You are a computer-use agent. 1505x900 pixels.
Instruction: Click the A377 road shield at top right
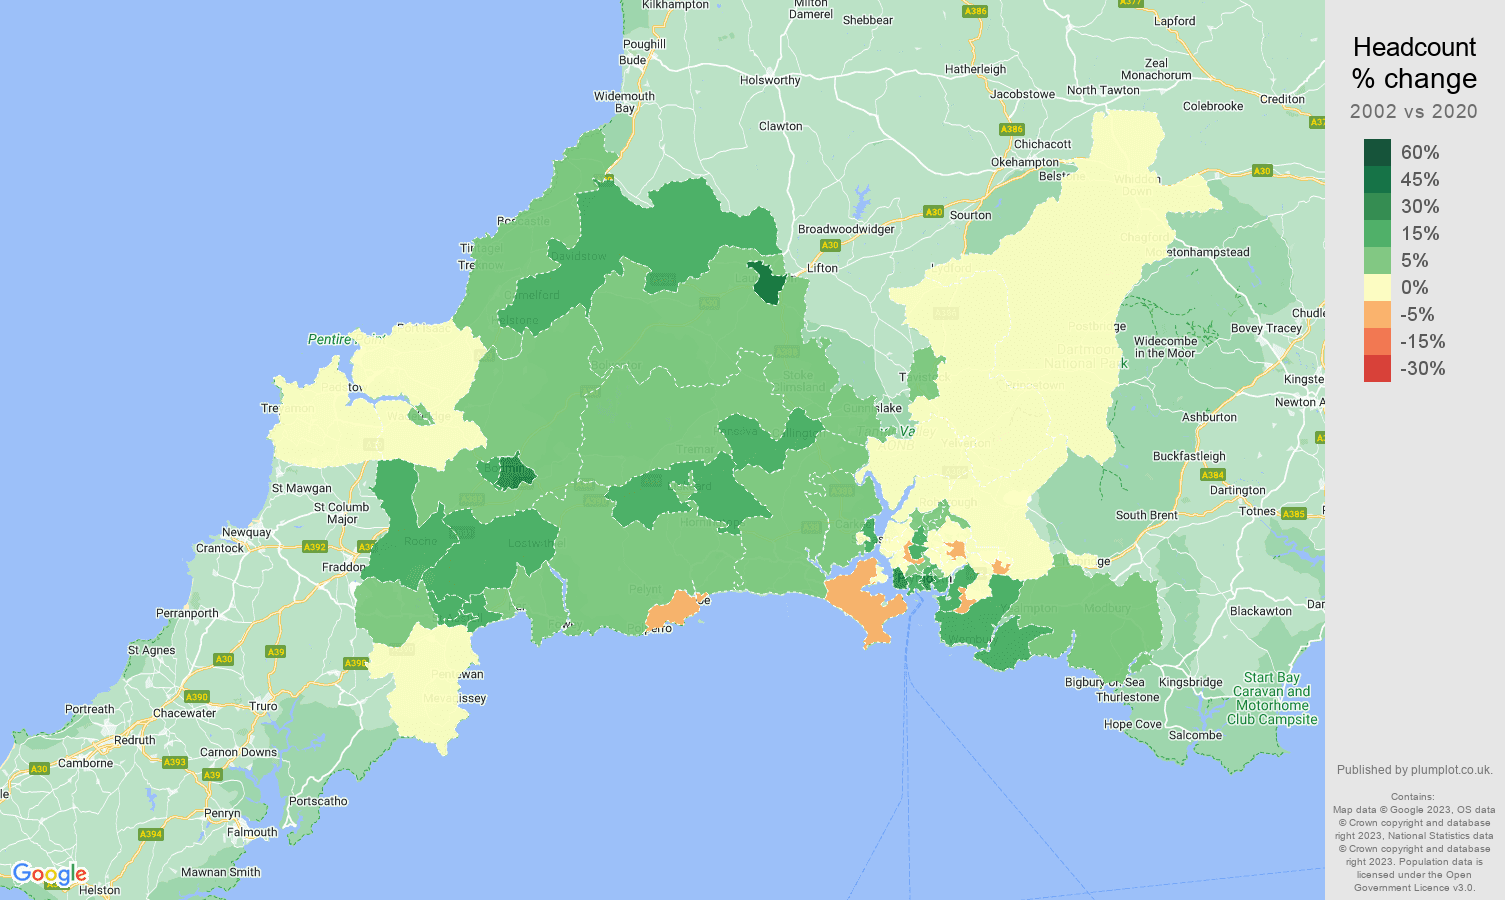(x=1131, y=4)
